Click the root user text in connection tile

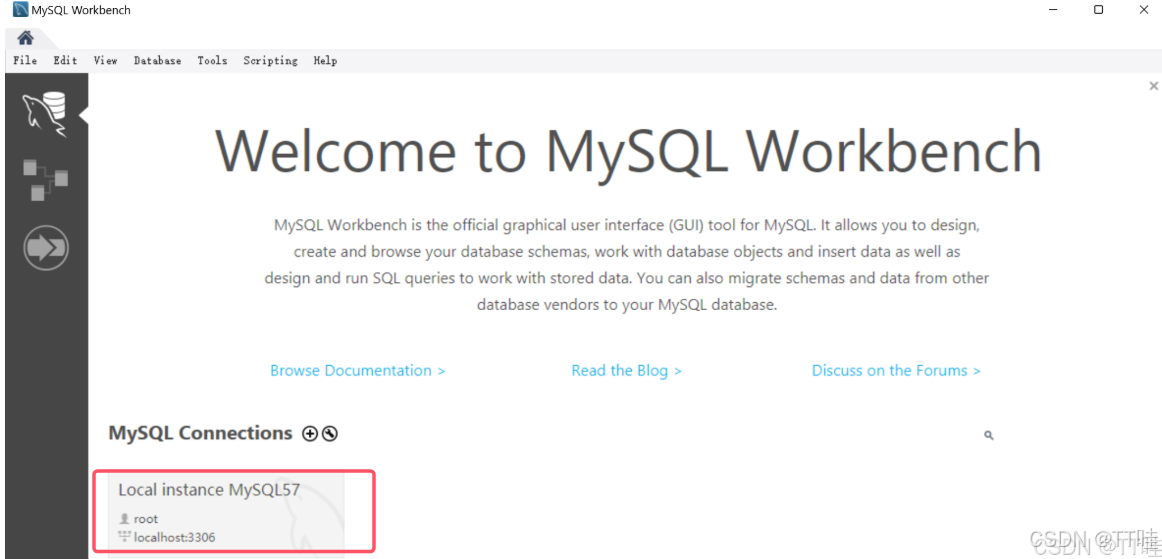(146, 519)
